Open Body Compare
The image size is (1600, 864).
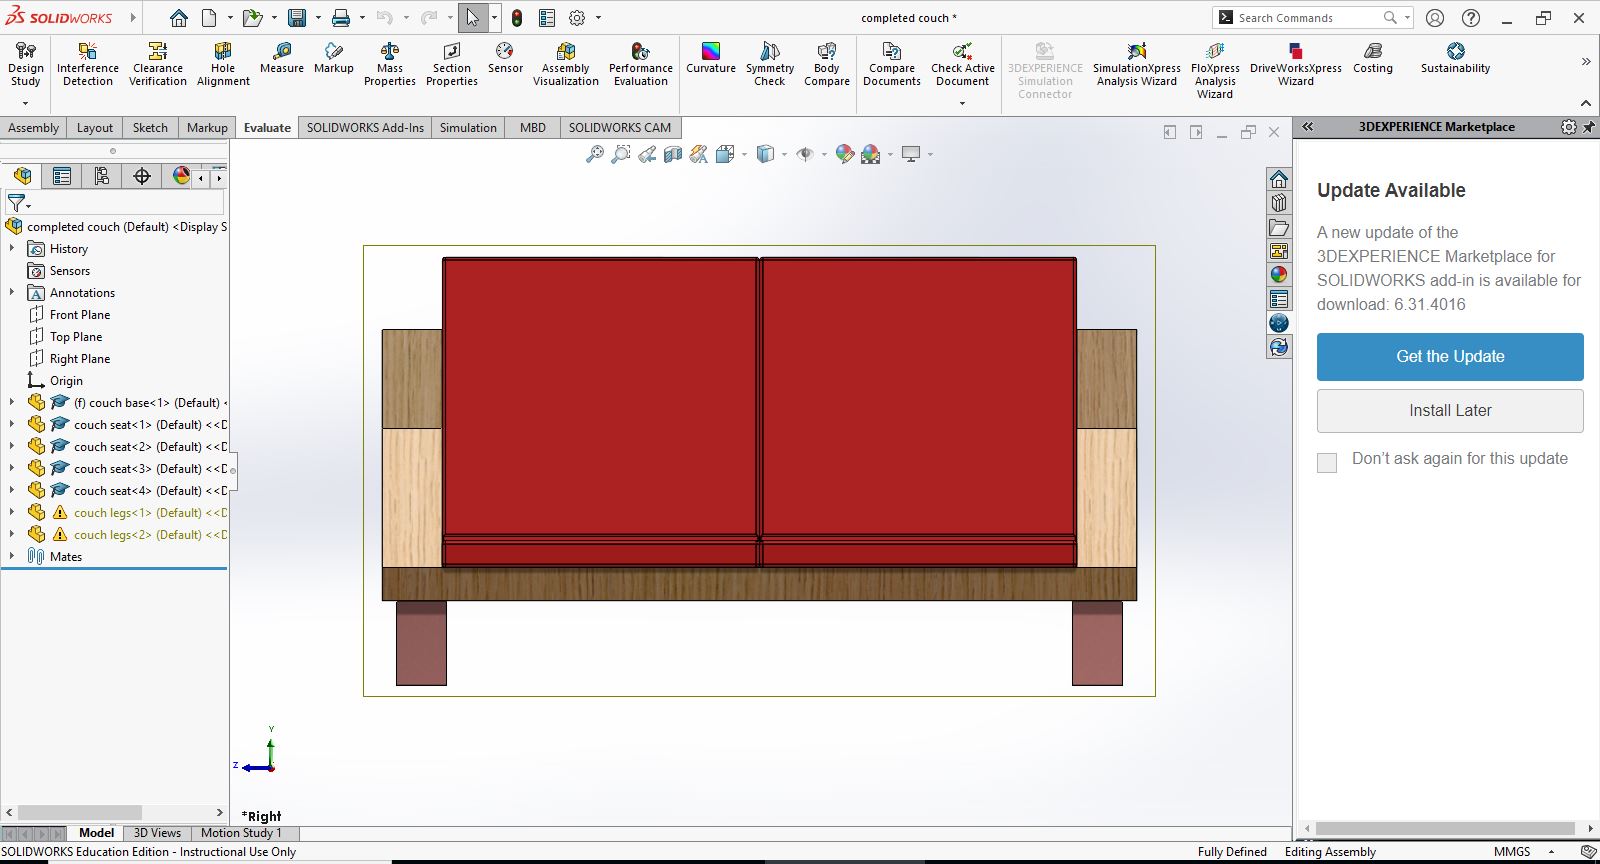(827, 64)
